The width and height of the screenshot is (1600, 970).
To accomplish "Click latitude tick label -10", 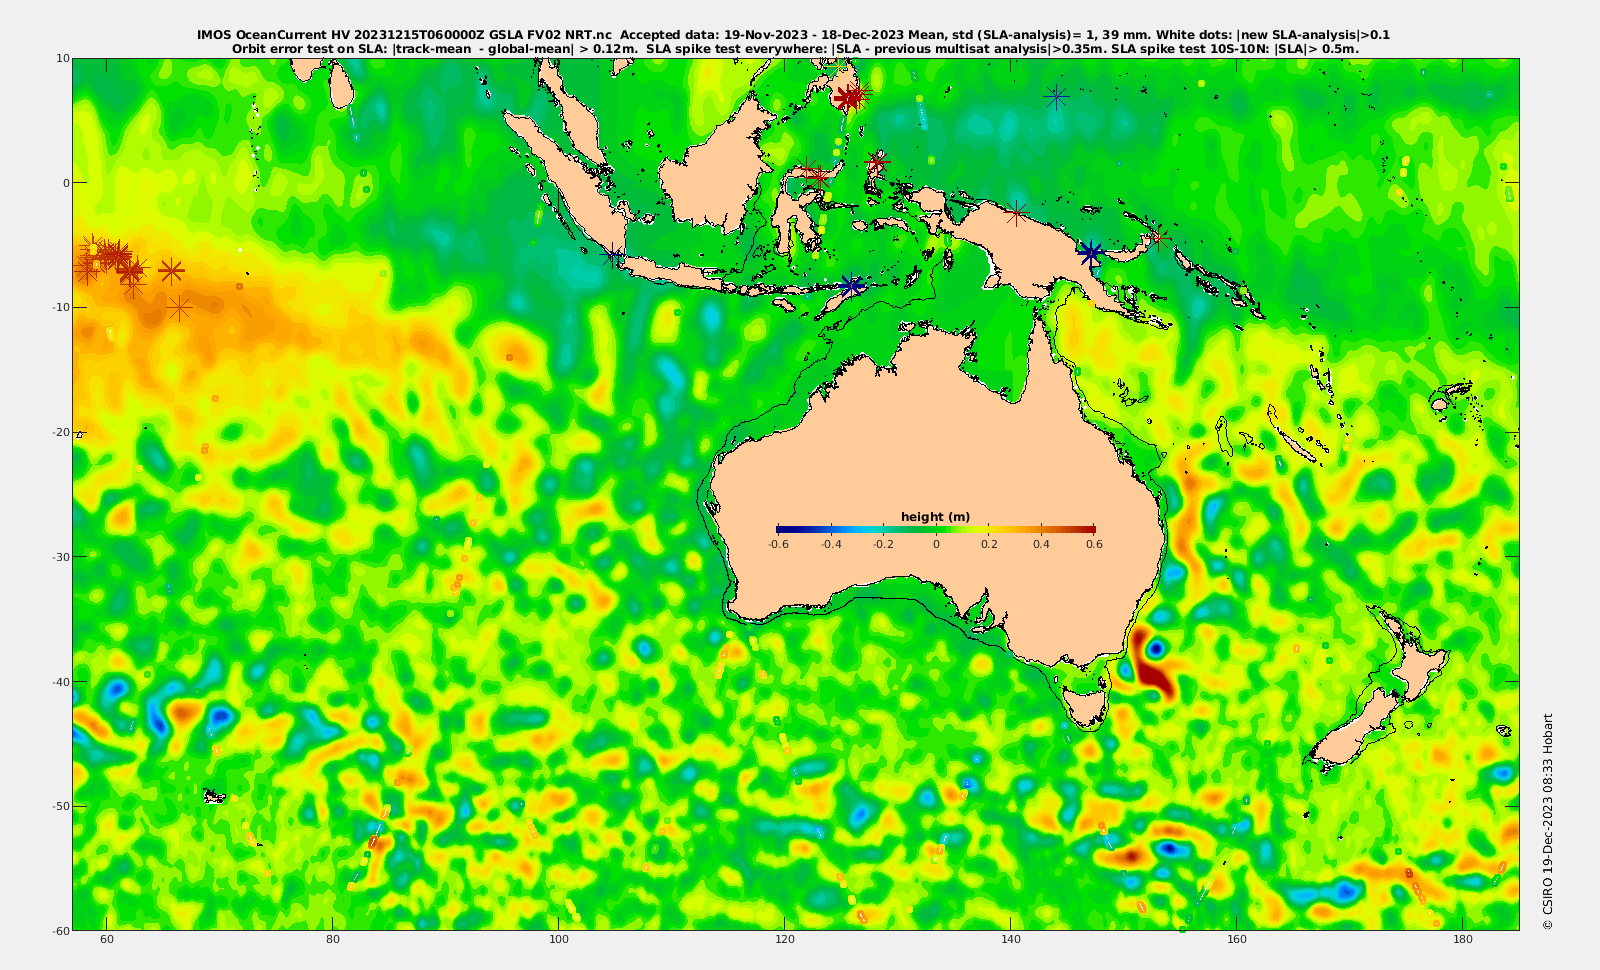I will click(59, 307).
